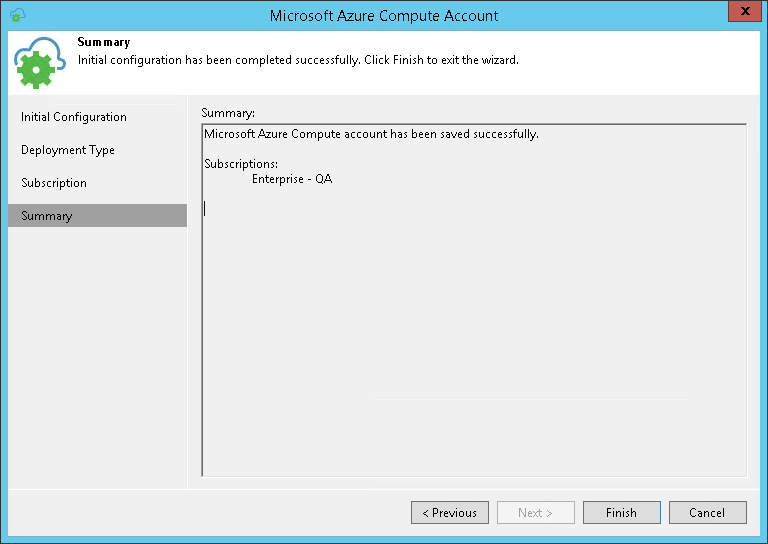This screenshot has height=544, width=768.
Task: Close the Azure Compute Account wizard window
Action: click(740, 14)
